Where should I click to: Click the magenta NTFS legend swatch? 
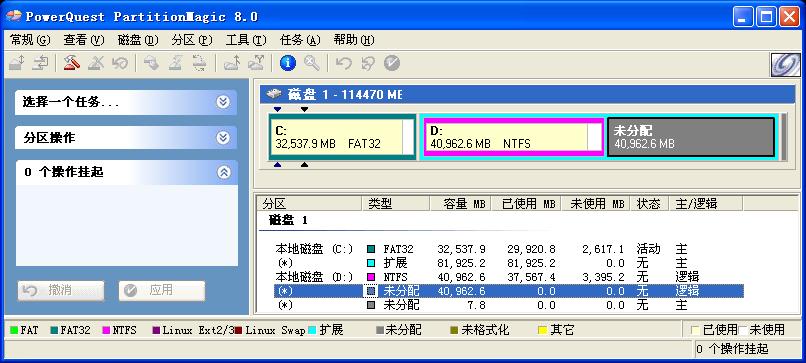click(x=106, y=330)
